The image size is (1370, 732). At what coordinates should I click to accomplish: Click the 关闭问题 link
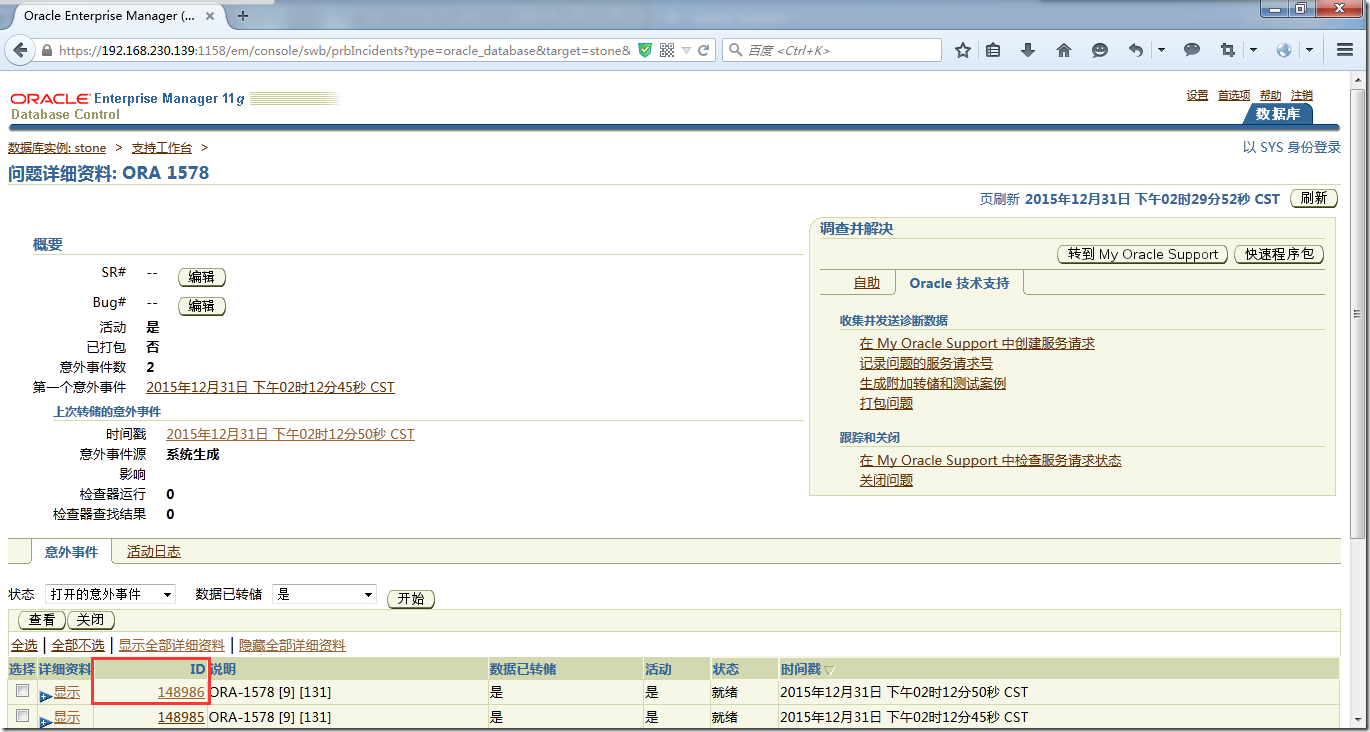pos(886,480)
